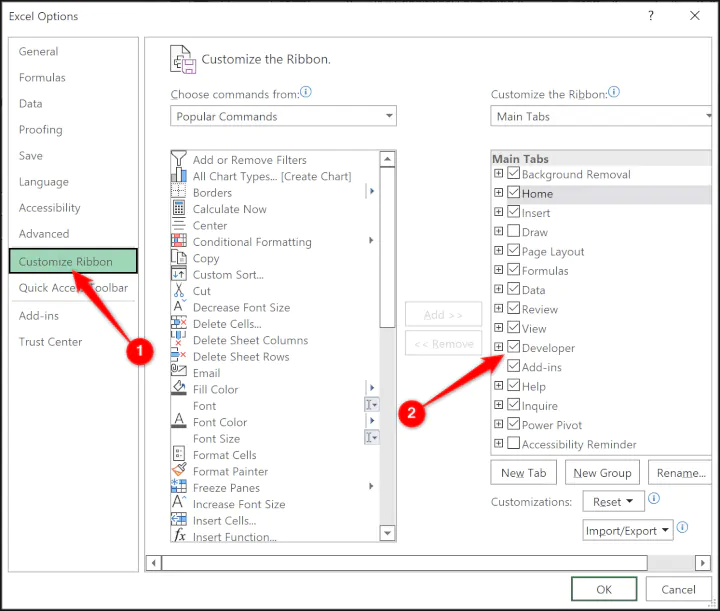Image resolution: width=720 pixels, height=611 pixels.
Task: Click the help question mark in title bar
Action: (x=651, y=16)
